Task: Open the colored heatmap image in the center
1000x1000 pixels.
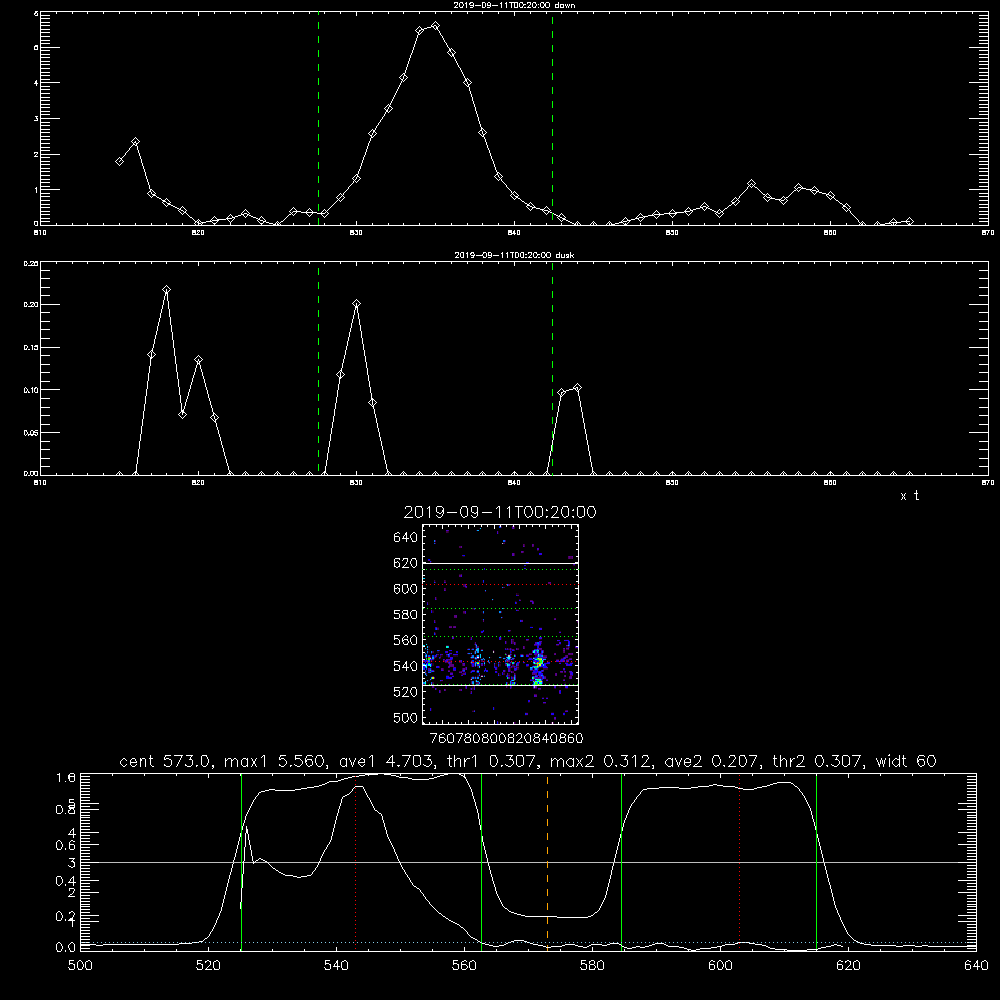Action: point(500,624)
